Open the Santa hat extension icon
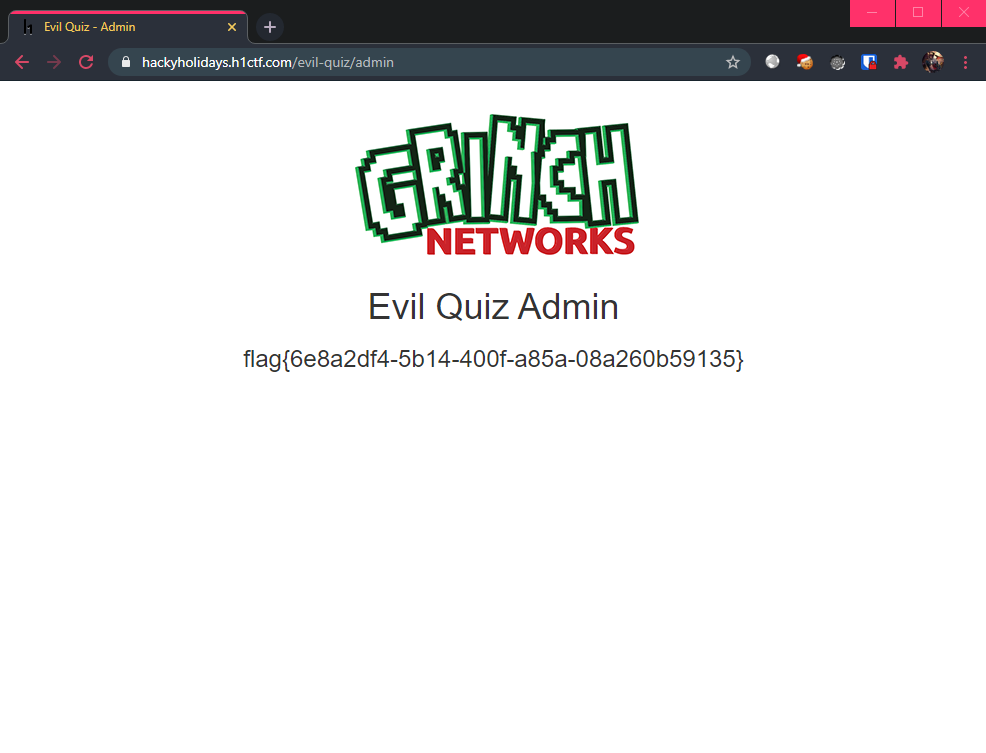The width and height of the screenshot is (986, 753). point(804,62)
